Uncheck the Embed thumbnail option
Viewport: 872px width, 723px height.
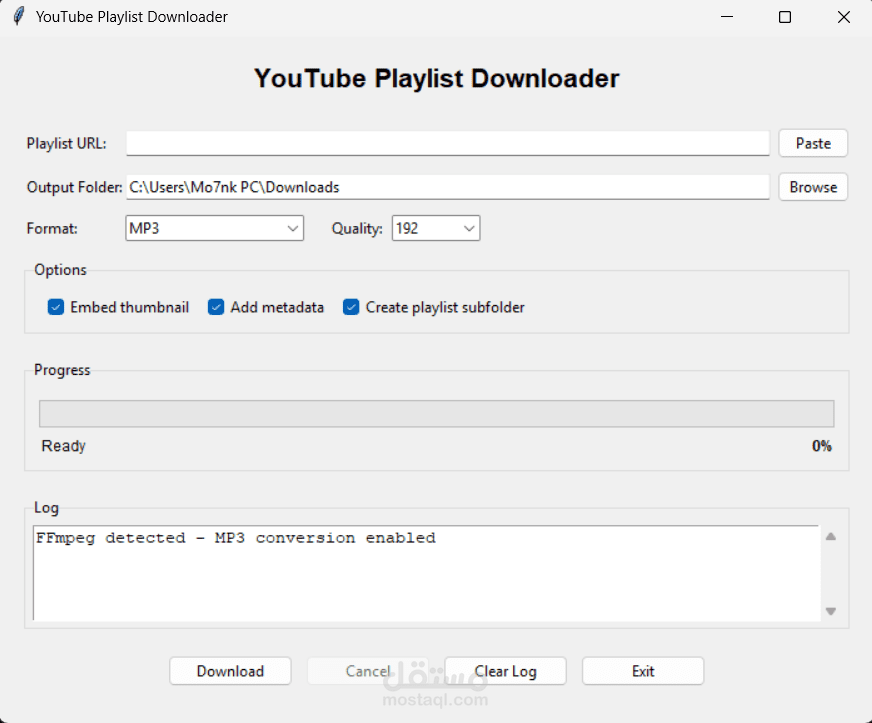[55, 307]
